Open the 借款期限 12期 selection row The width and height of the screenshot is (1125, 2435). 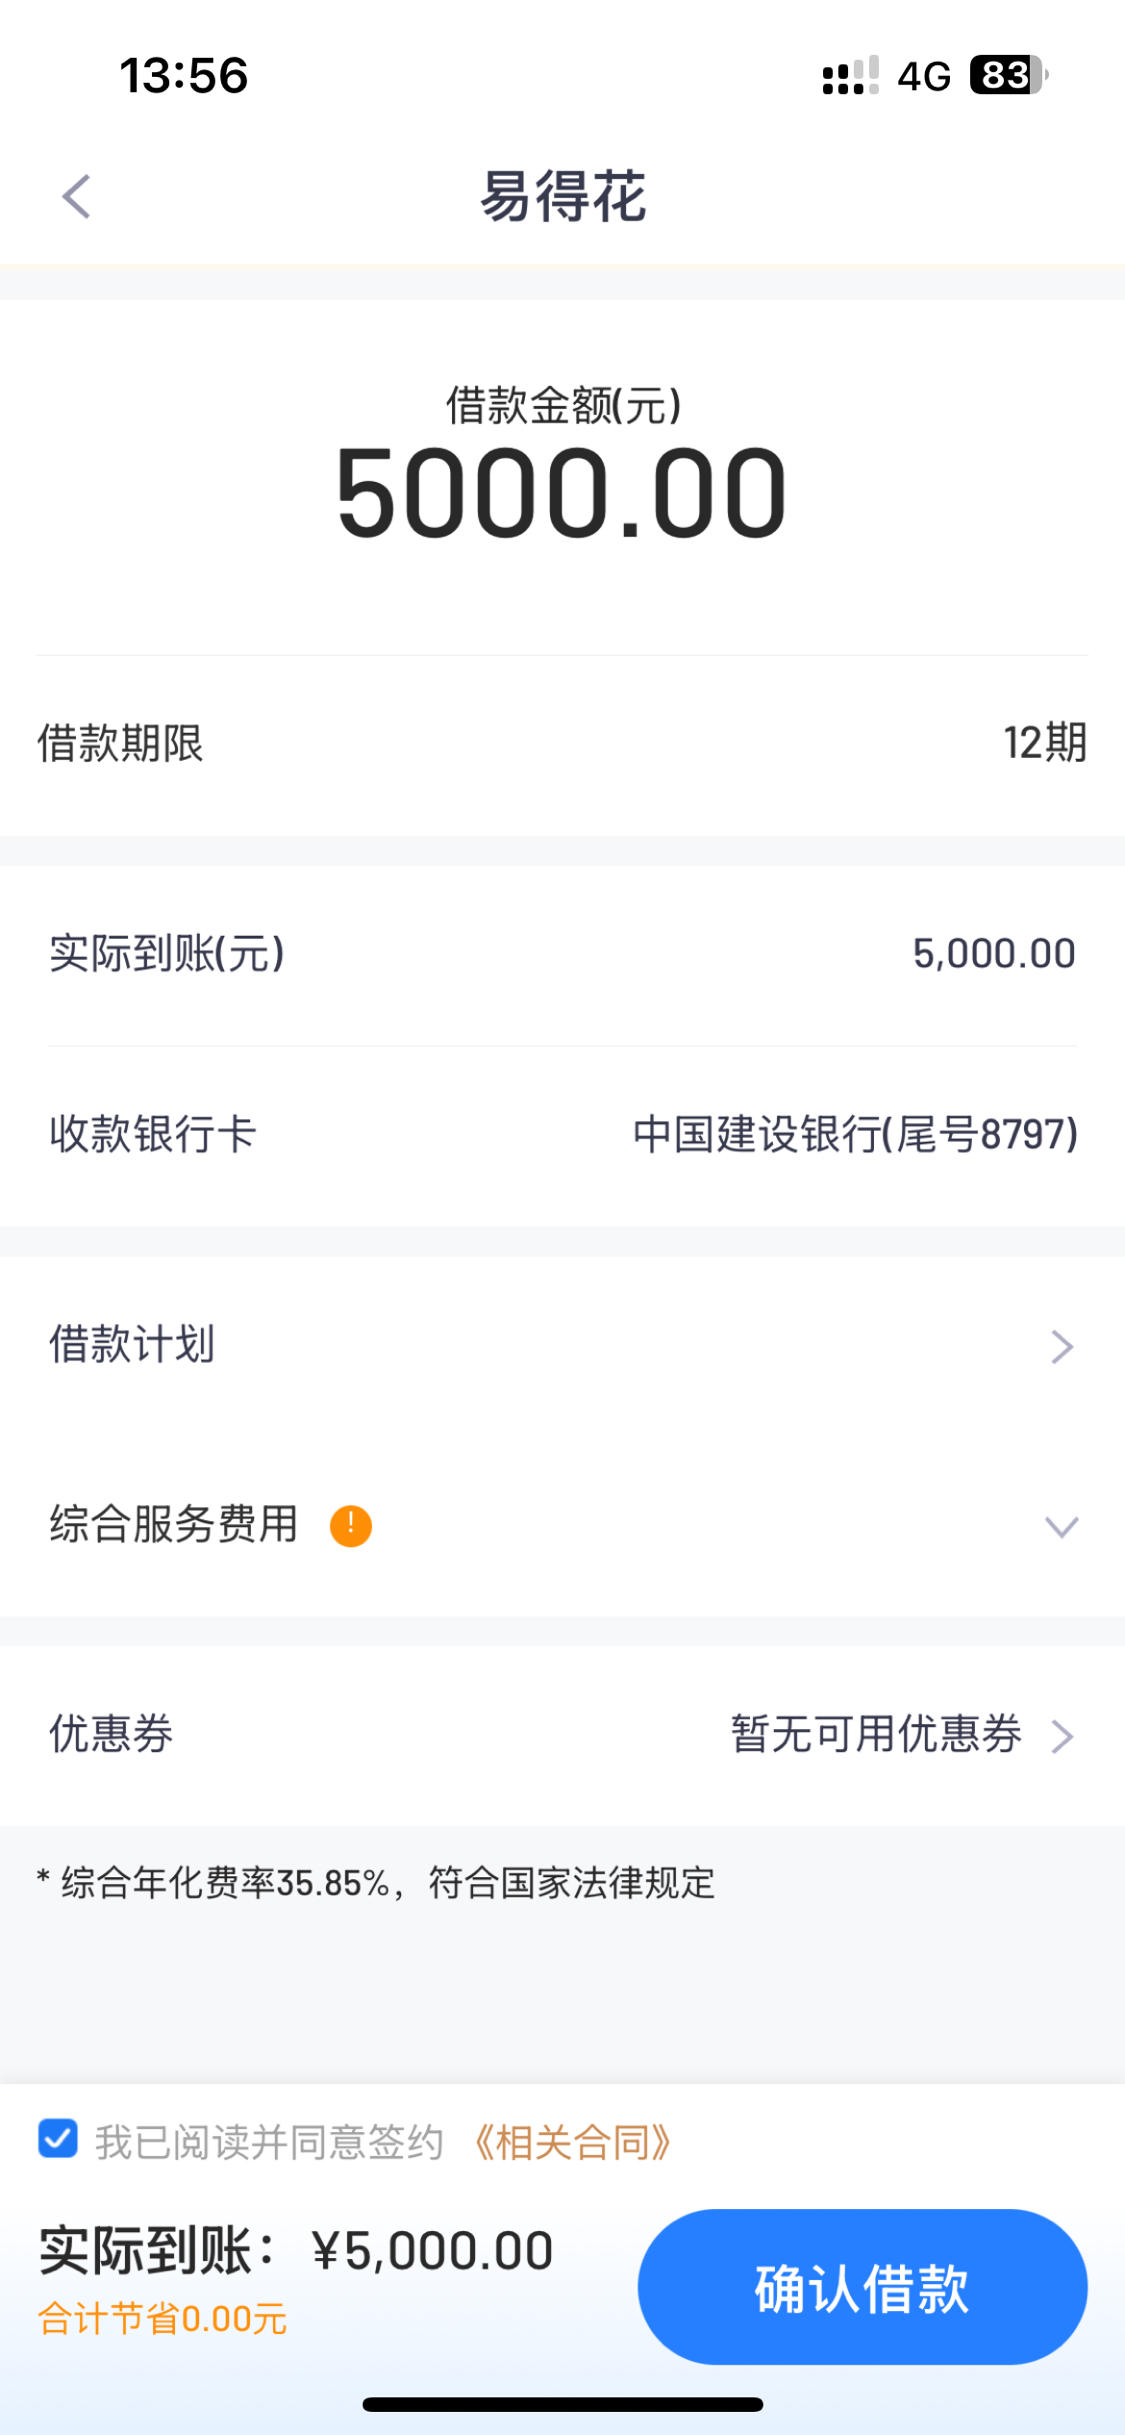click(562, 743)
